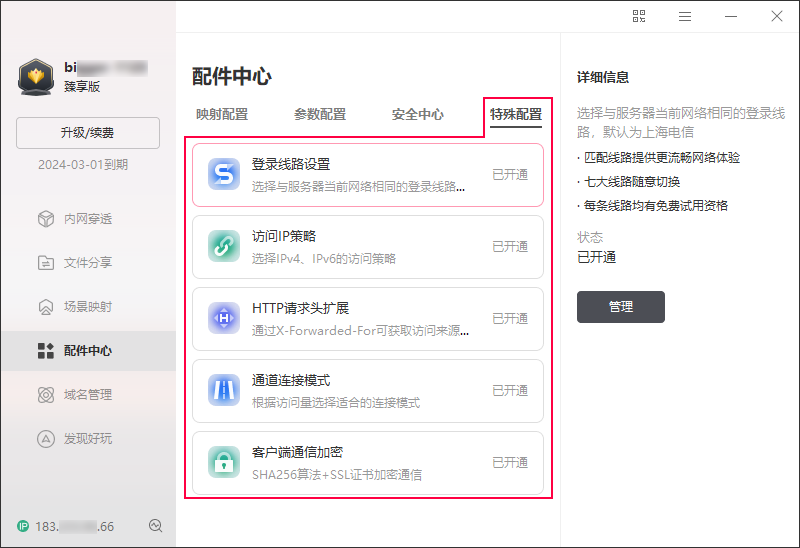
Task: Click the 通道连接模式 road icon
Action: [x=224, y=390]
